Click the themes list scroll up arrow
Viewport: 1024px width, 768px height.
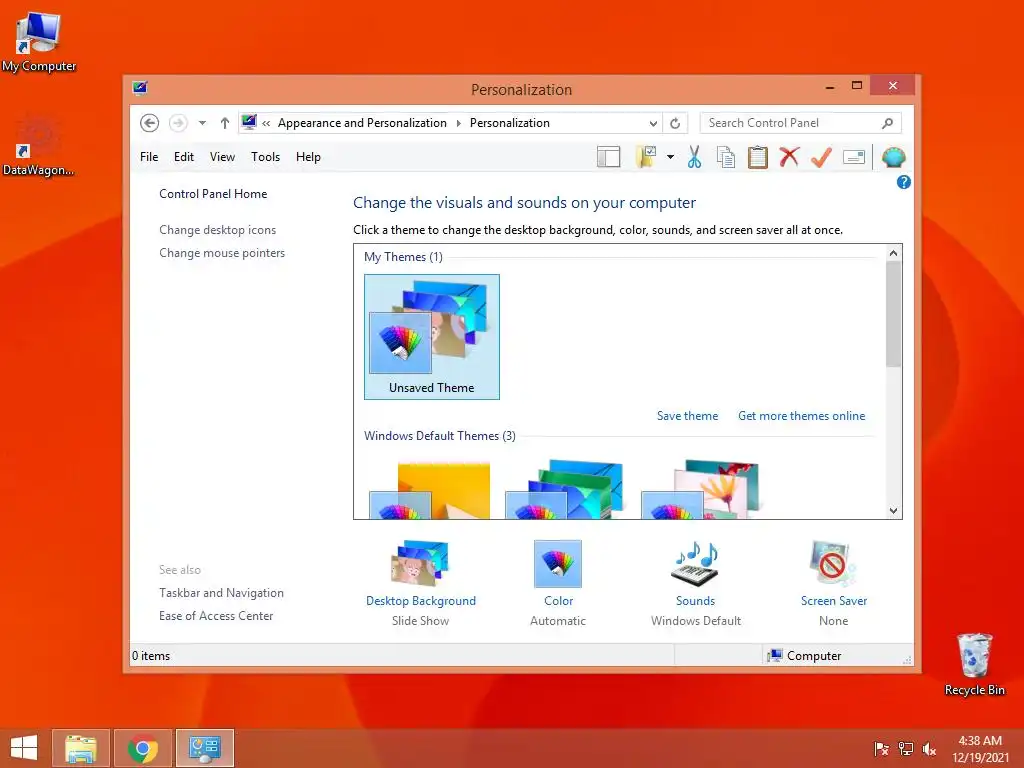pyautogui.click(x=893, y=253)
